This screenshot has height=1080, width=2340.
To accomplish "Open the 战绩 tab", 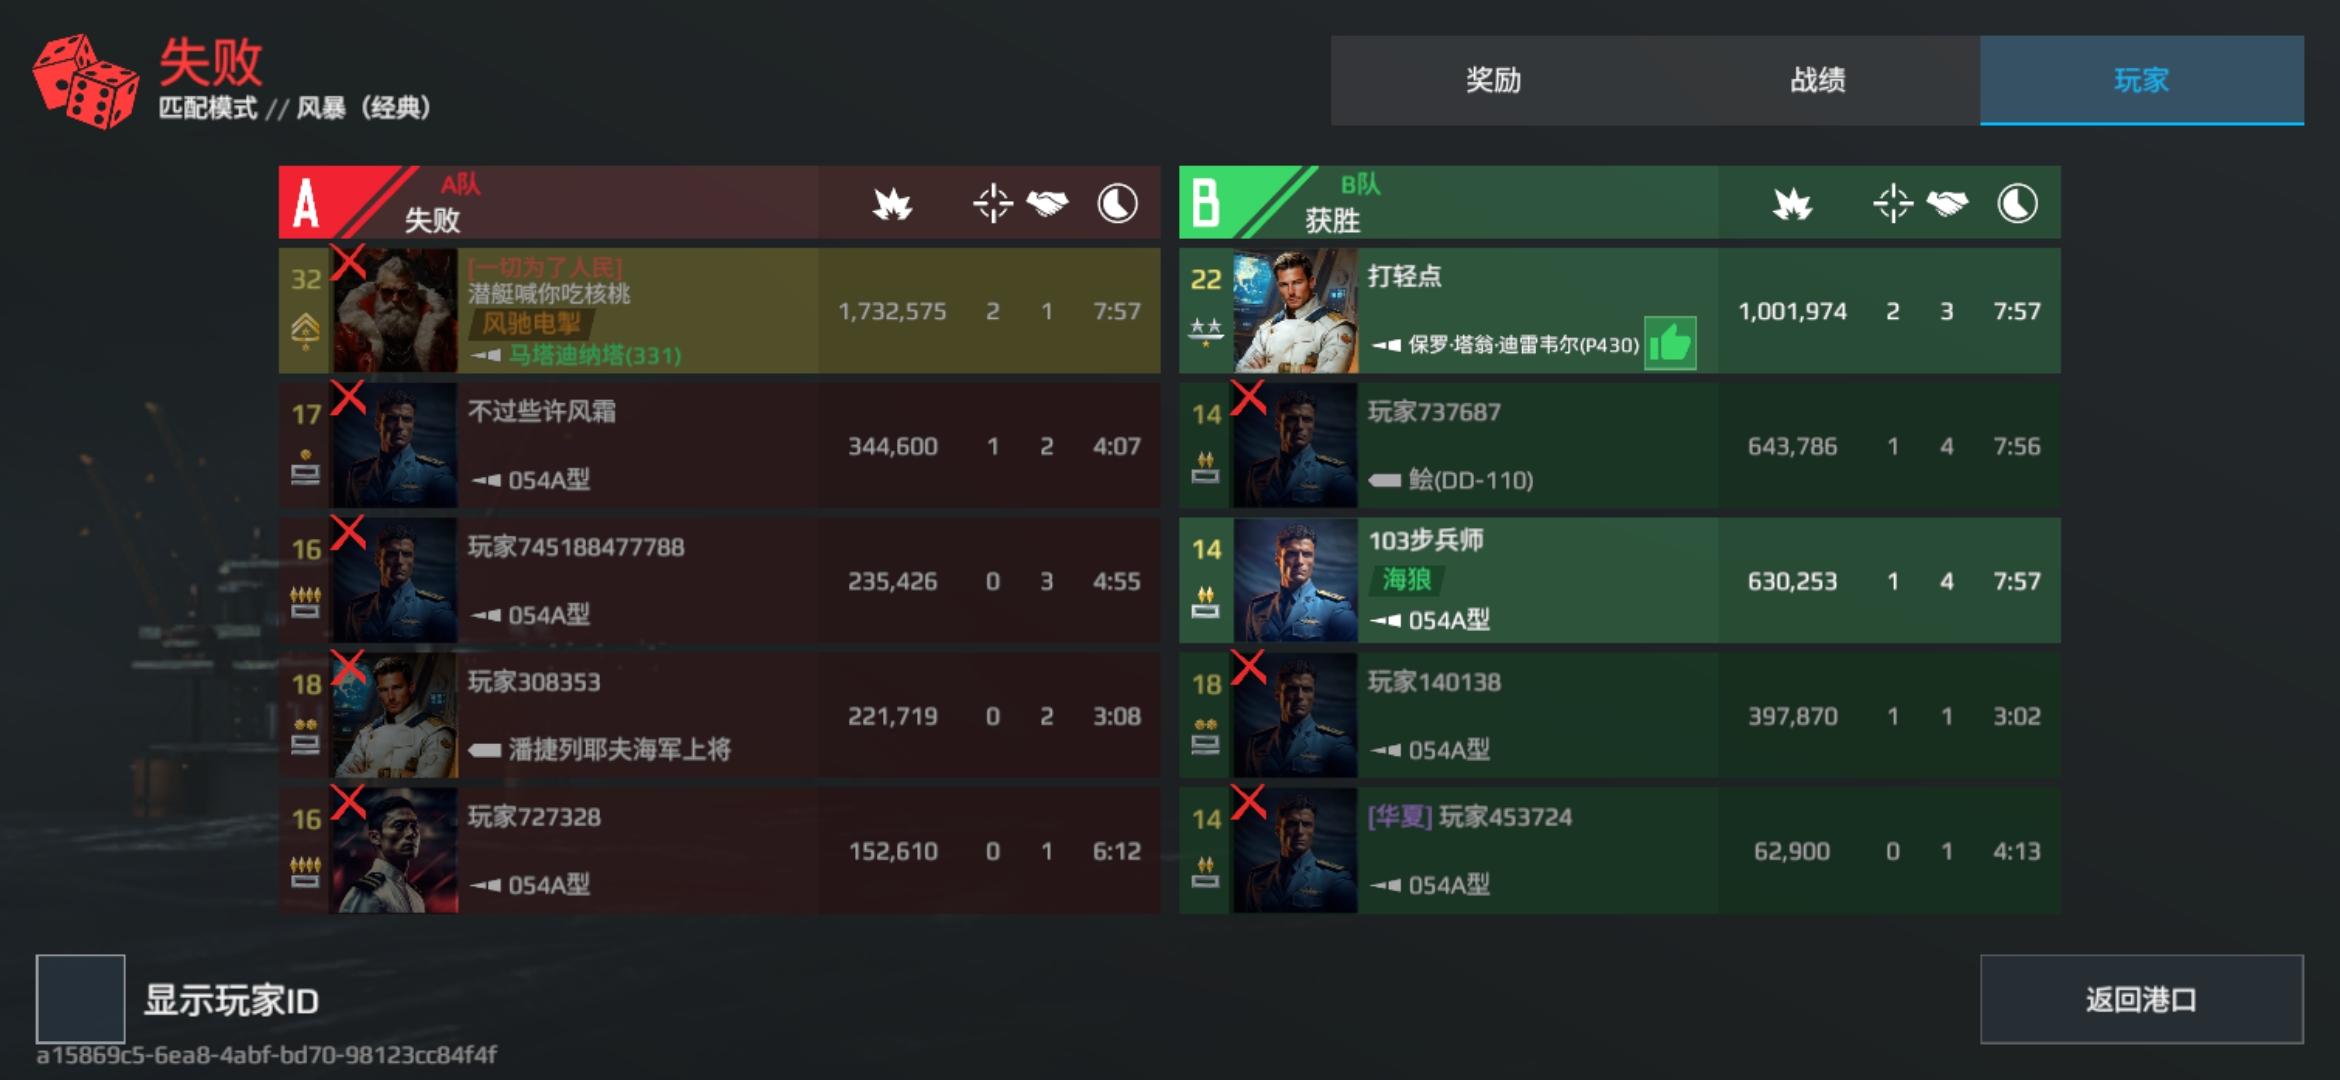I will [1817, 80].
